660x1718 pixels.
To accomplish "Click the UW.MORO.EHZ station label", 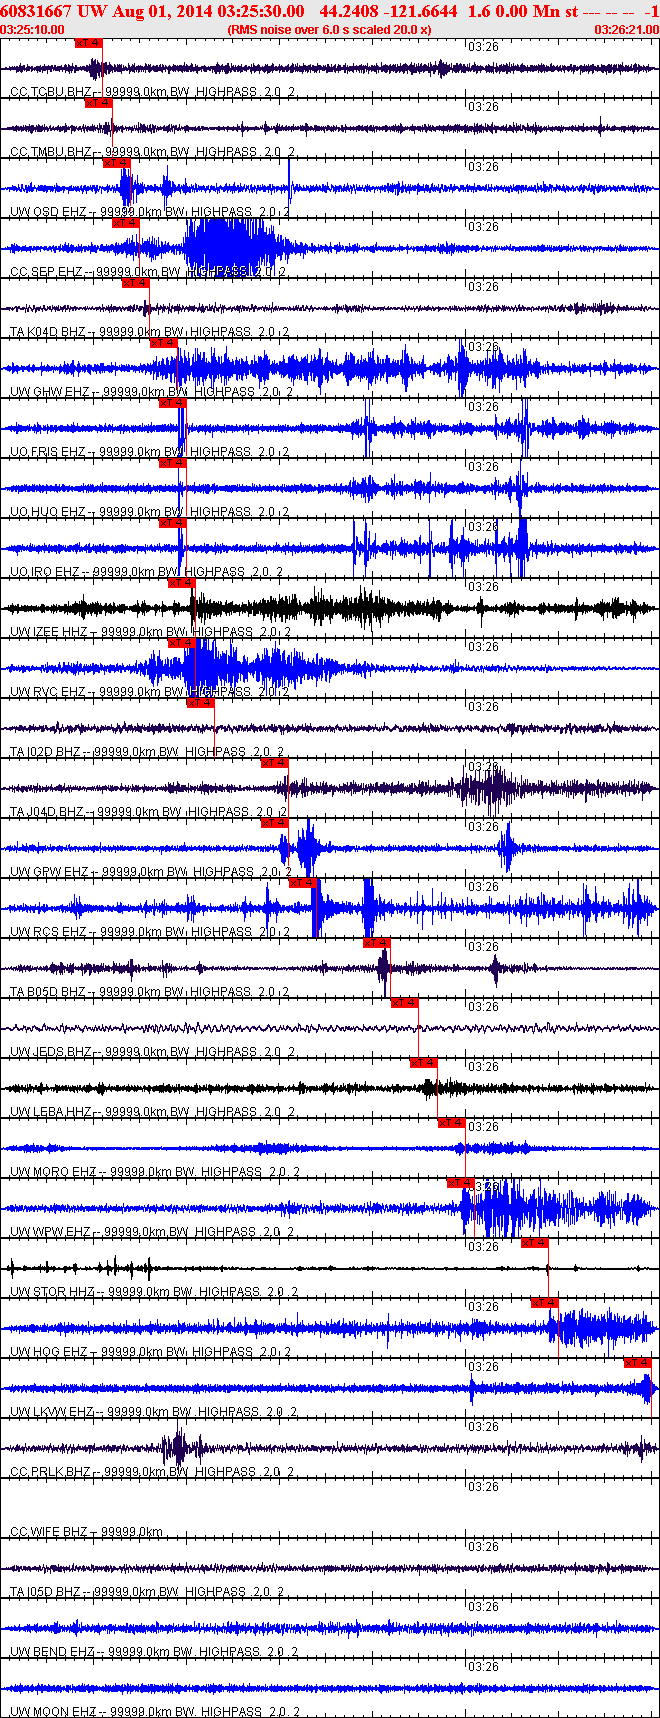I will (53, 1172).
